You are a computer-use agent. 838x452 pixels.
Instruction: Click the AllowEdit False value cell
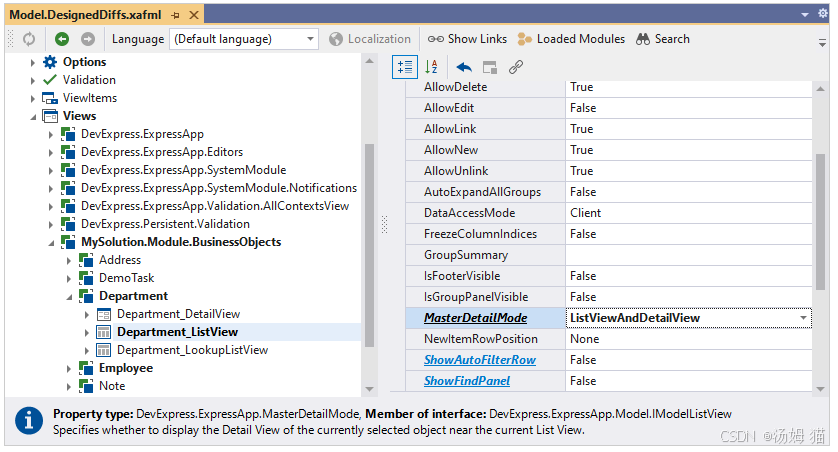(689, 108)
